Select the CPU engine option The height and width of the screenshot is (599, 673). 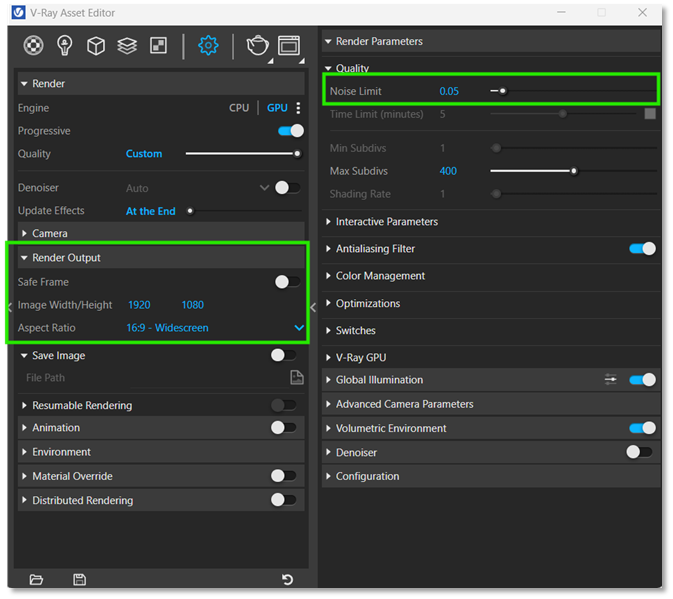[x=239, y=108]
